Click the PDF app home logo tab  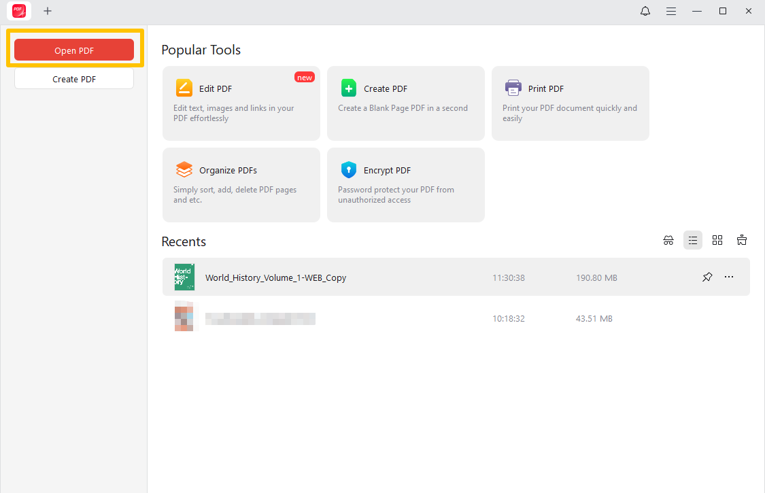[19, 11]
